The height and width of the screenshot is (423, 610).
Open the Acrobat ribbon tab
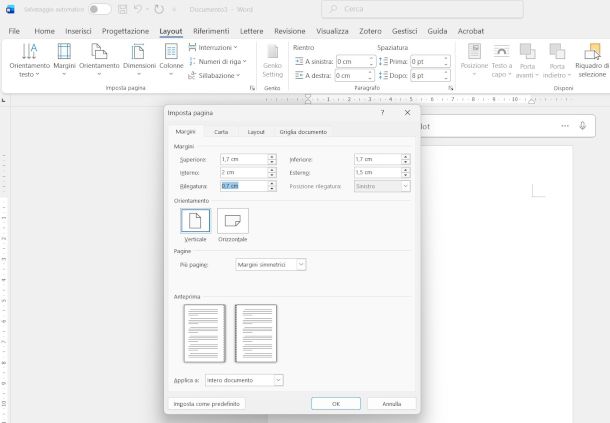pos(471,31)
